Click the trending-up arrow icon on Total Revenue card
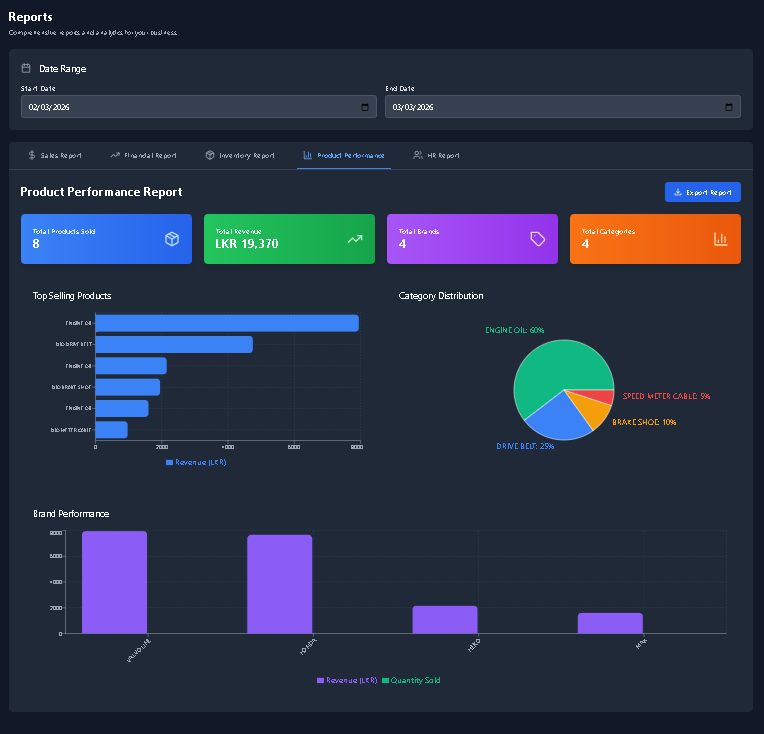This screenshot has width=764, height=734. tap(355, 239)
